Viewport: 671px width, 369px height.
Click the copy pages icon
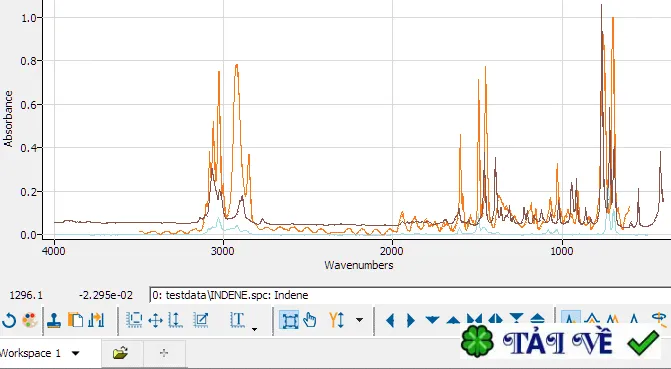[x=76, y=320]
